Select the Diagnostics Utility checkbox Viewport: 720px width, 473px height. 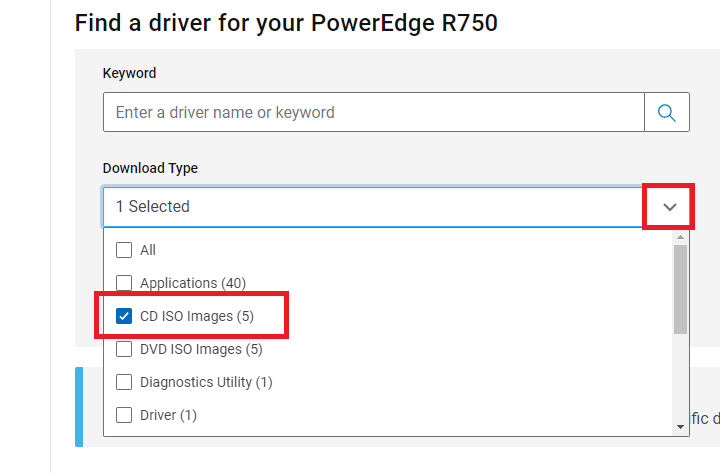click(x=124, y=382)
